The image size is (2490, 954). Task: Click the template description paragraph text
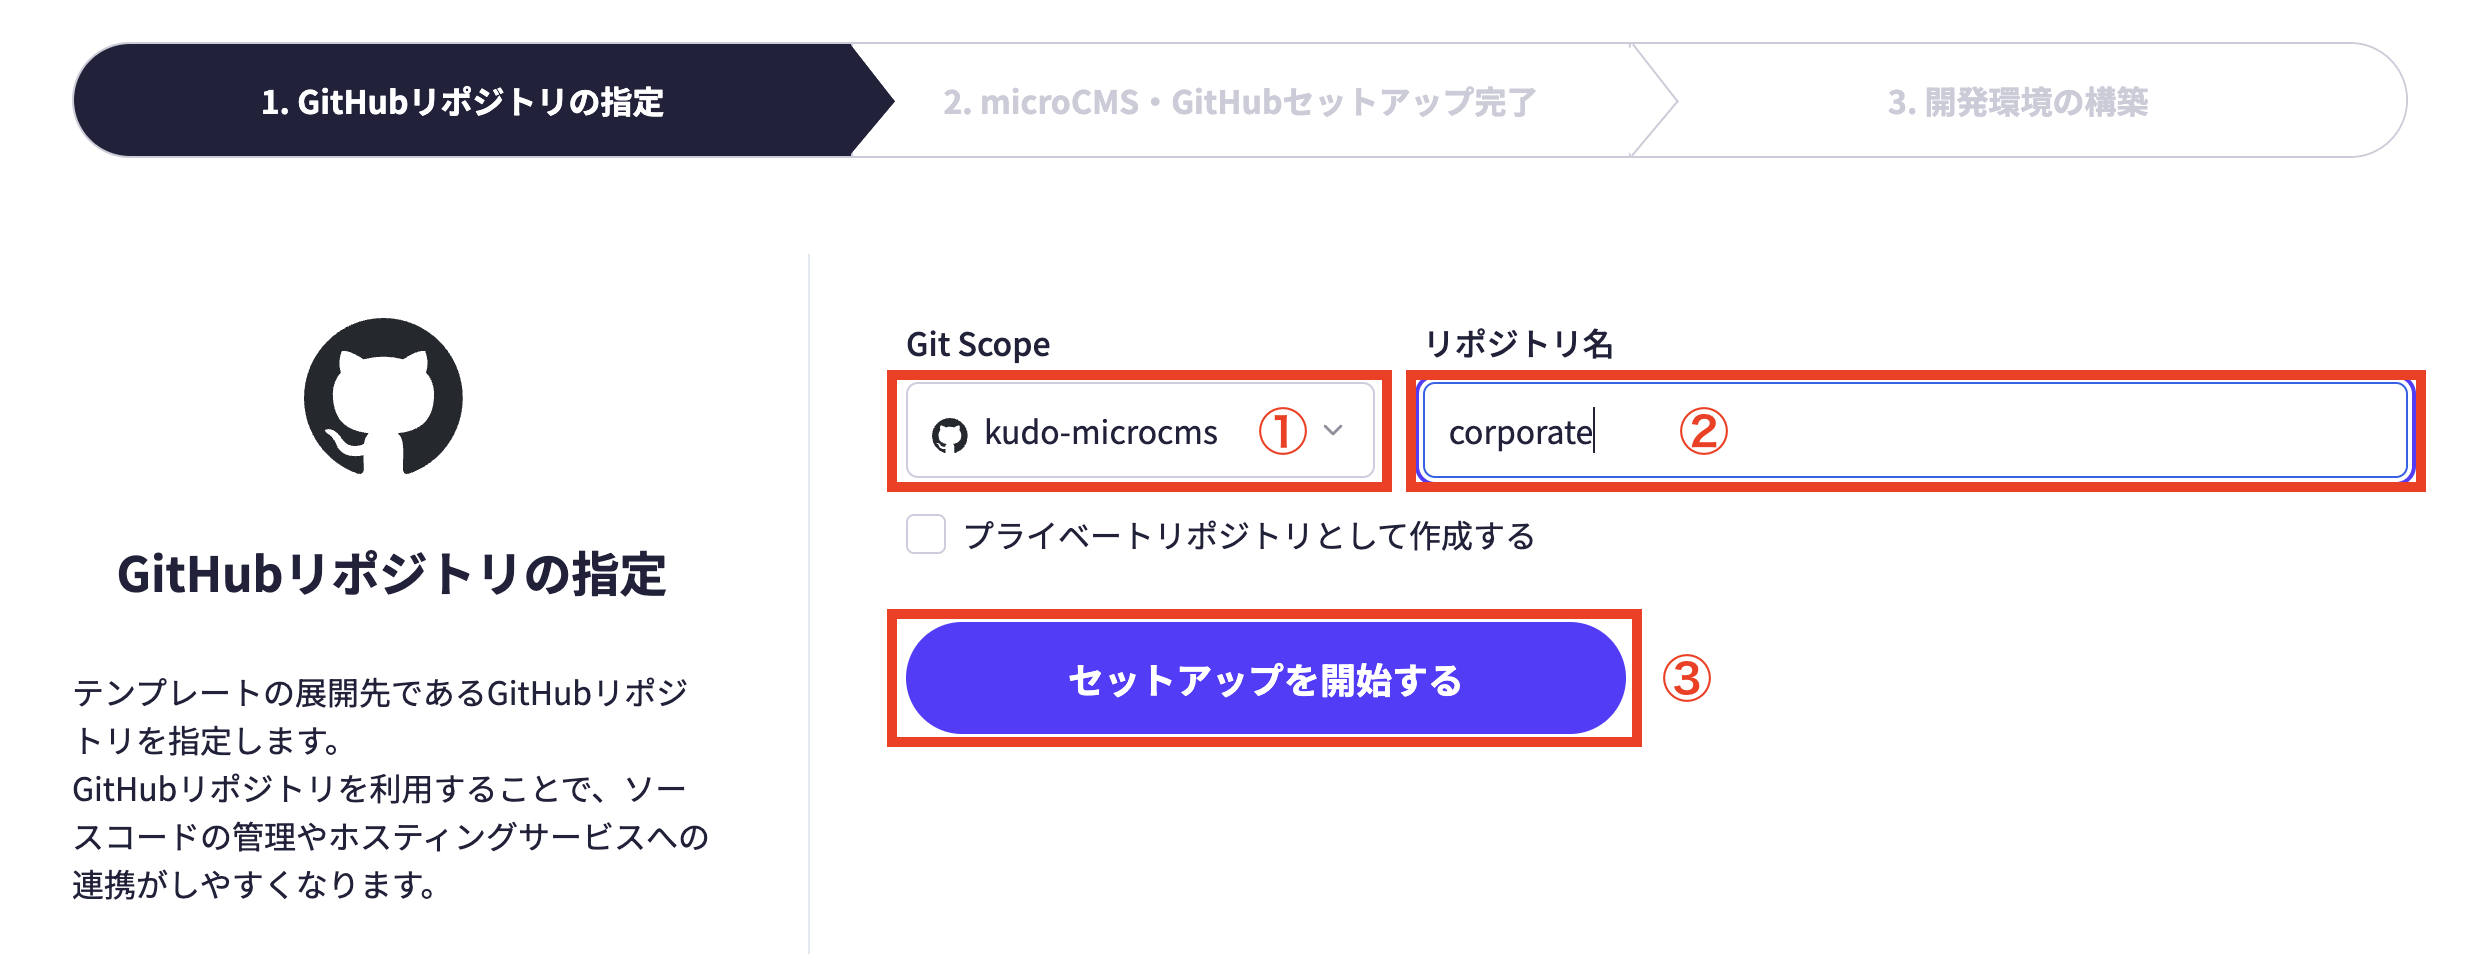point(390,788)
